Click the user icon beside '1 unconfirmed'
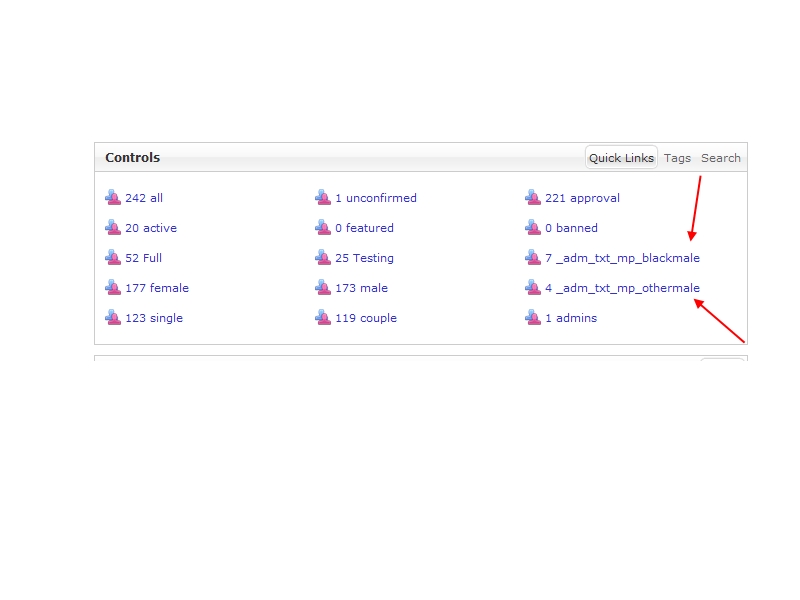 click(323, 198)
